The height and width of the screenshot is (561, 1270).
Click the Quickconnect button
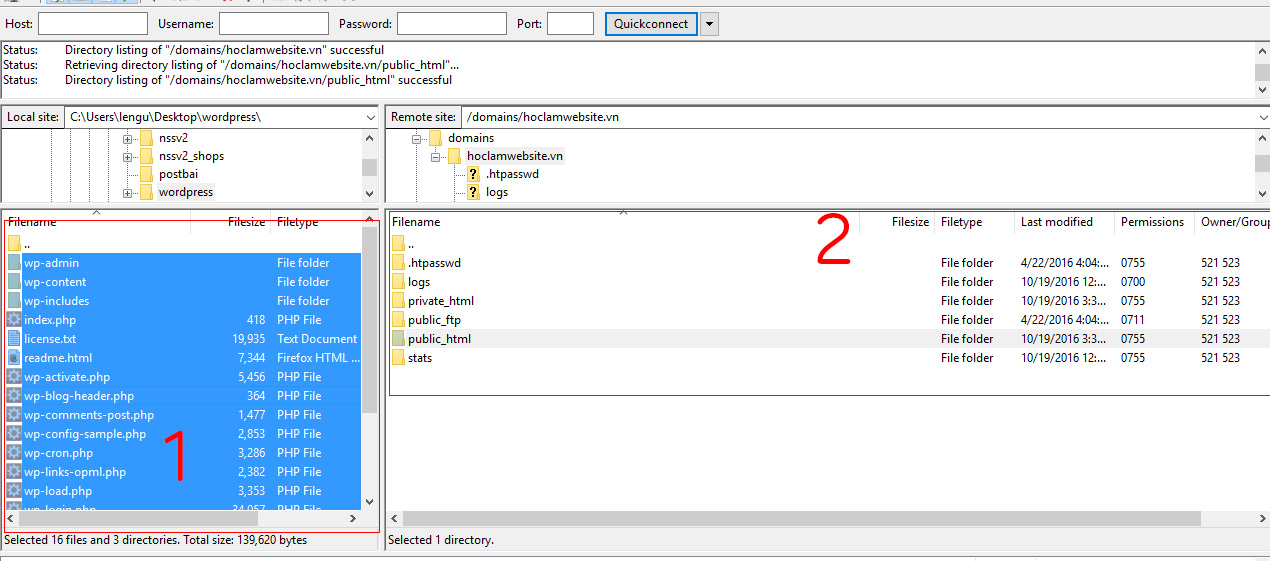[651, 24]
